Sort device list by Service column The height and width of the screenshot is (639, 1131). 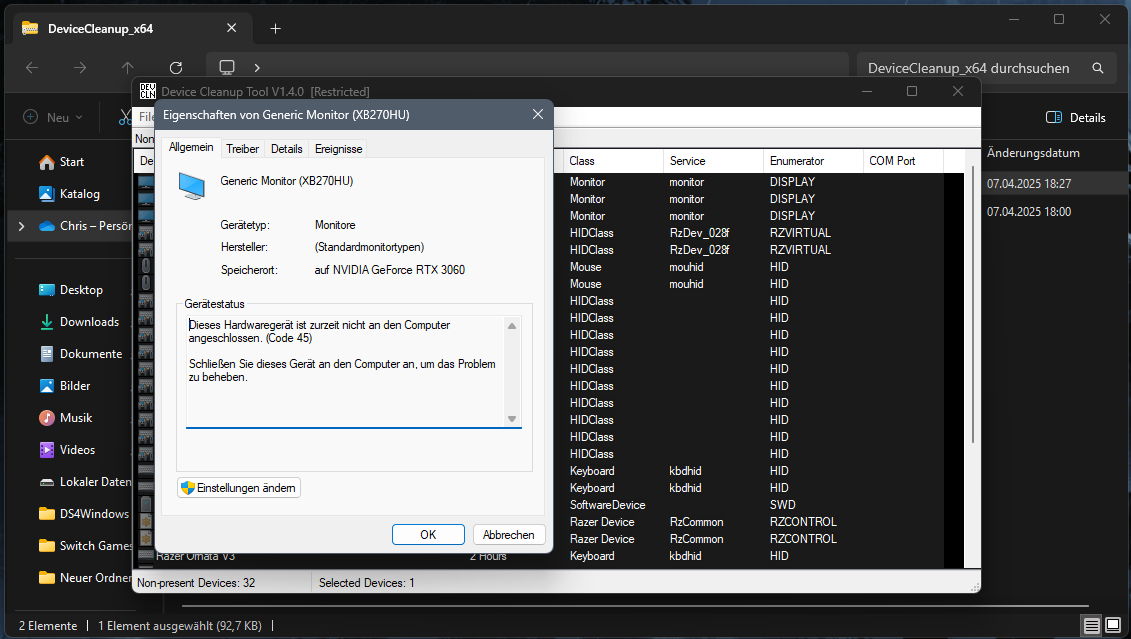click(713, 161)
